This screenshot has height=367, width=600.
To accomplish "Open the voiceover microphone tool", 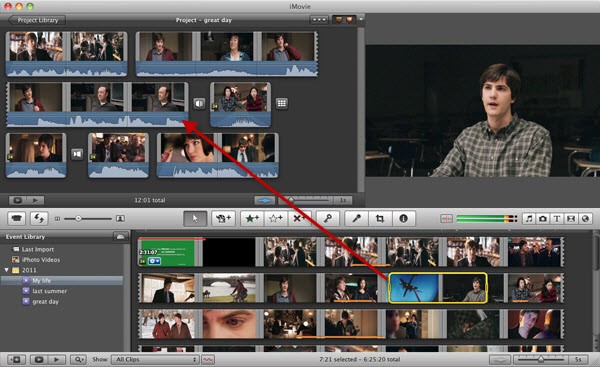I will [x=356, y=219].
